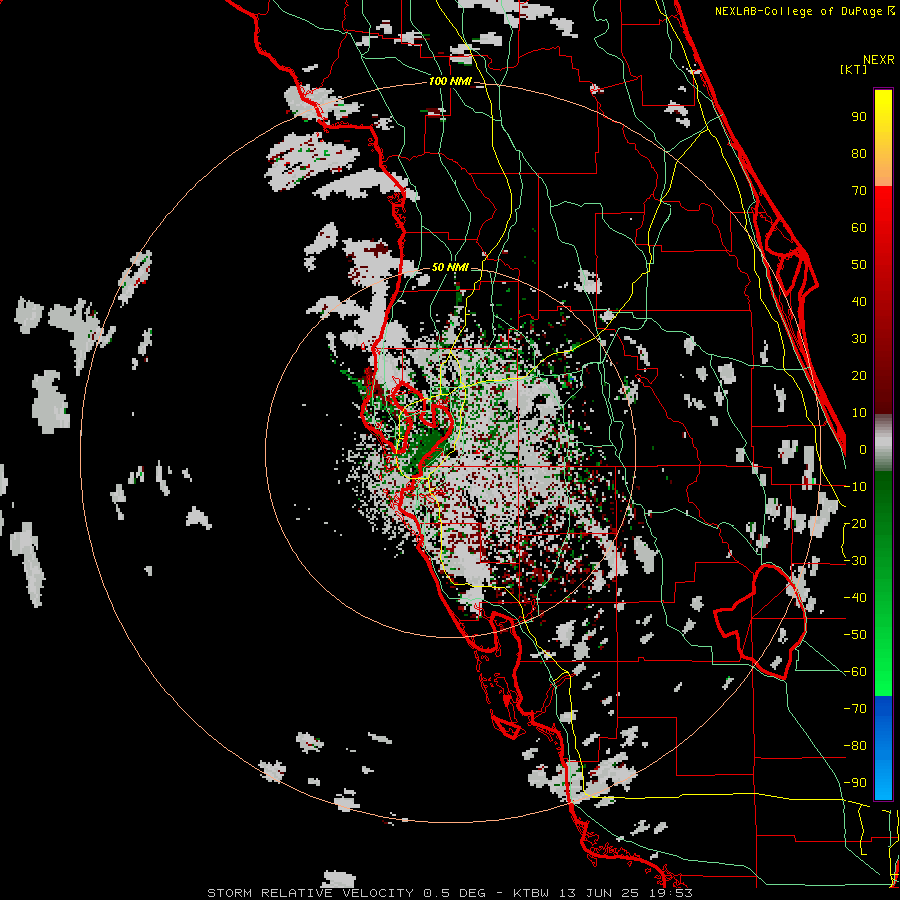Image resolution: width=900 pixels, height=900 pixels.
Task: Pick the gray zero-velocity segment of color bar
Action: click(883, 443)
